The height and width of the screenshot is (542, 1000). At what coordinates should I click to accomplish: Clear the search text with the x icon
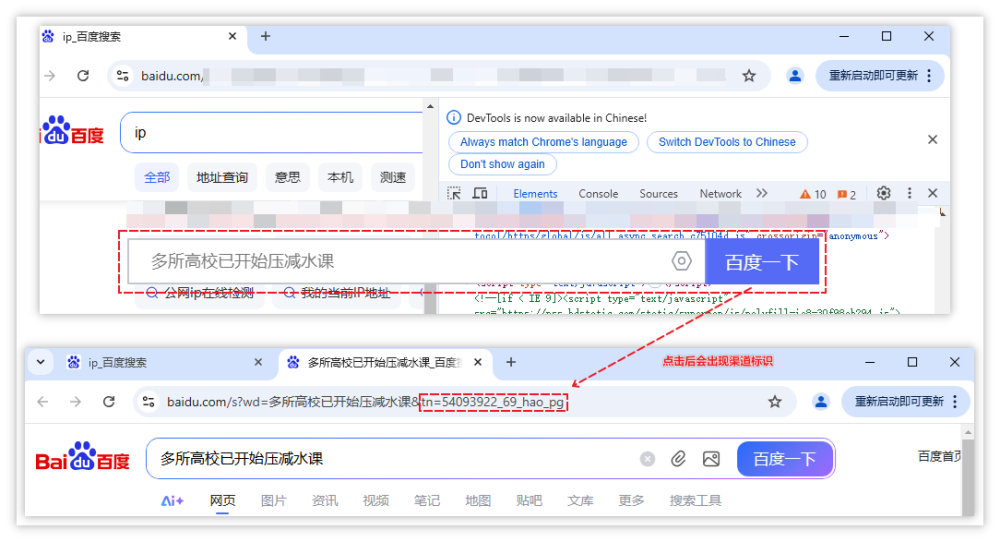point(647,459)
